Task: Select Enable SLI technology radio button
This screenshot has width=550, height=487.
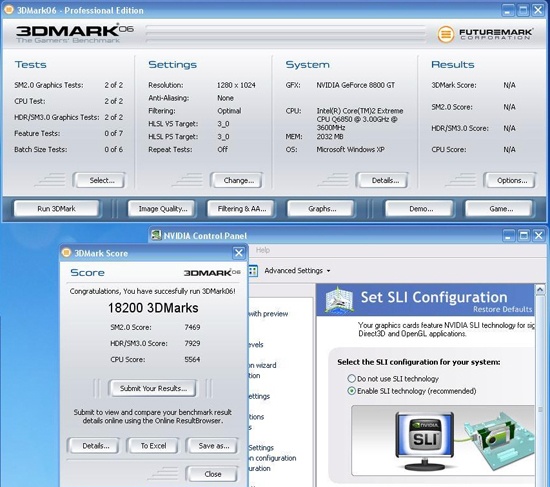Action: pyautogui.click(x=351, y=391)
